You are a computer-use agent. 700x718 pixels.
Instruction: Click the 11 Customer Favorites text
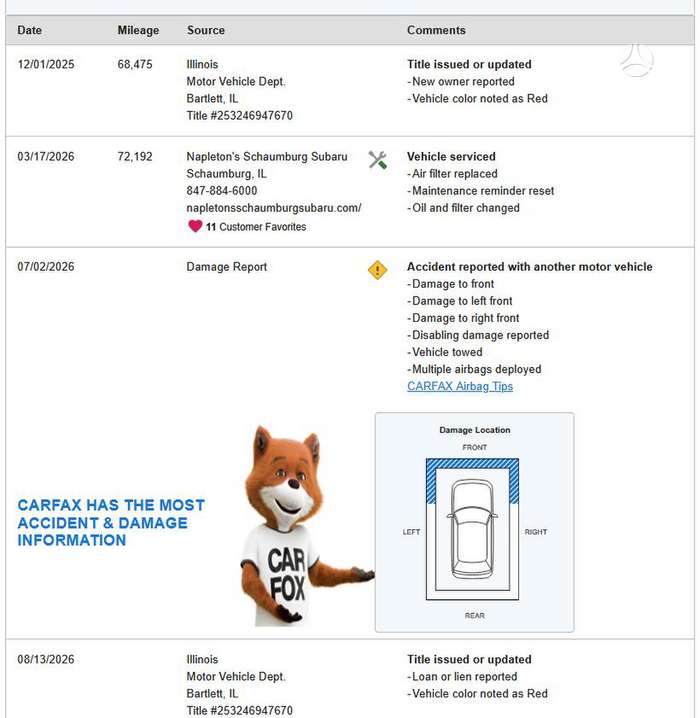256,227
